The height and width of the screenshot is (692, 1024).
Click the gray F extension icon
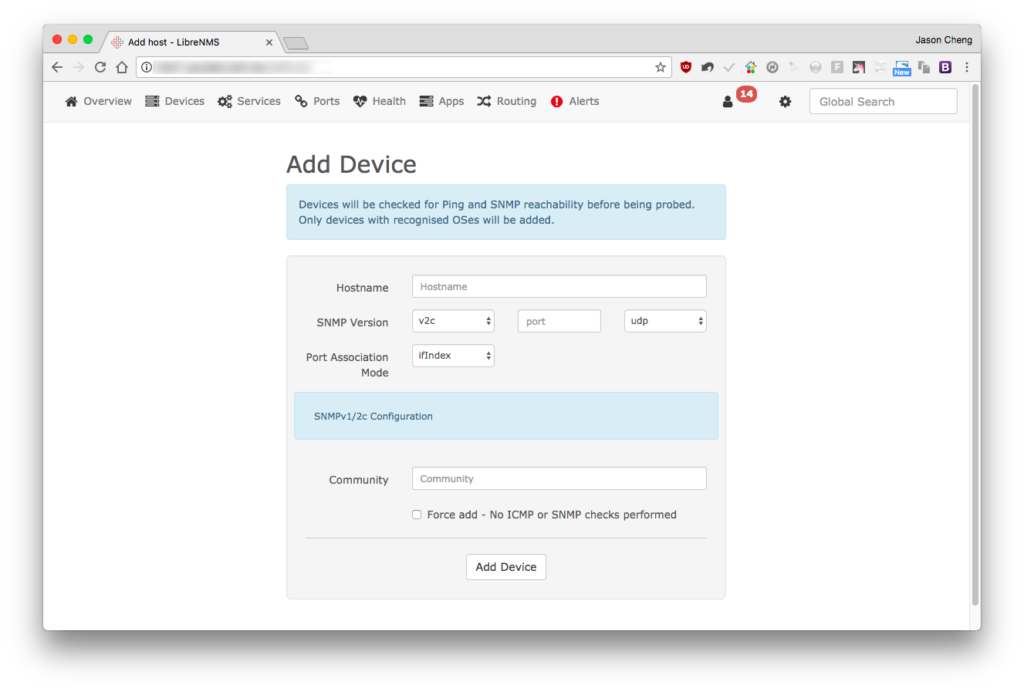[837, 67]
